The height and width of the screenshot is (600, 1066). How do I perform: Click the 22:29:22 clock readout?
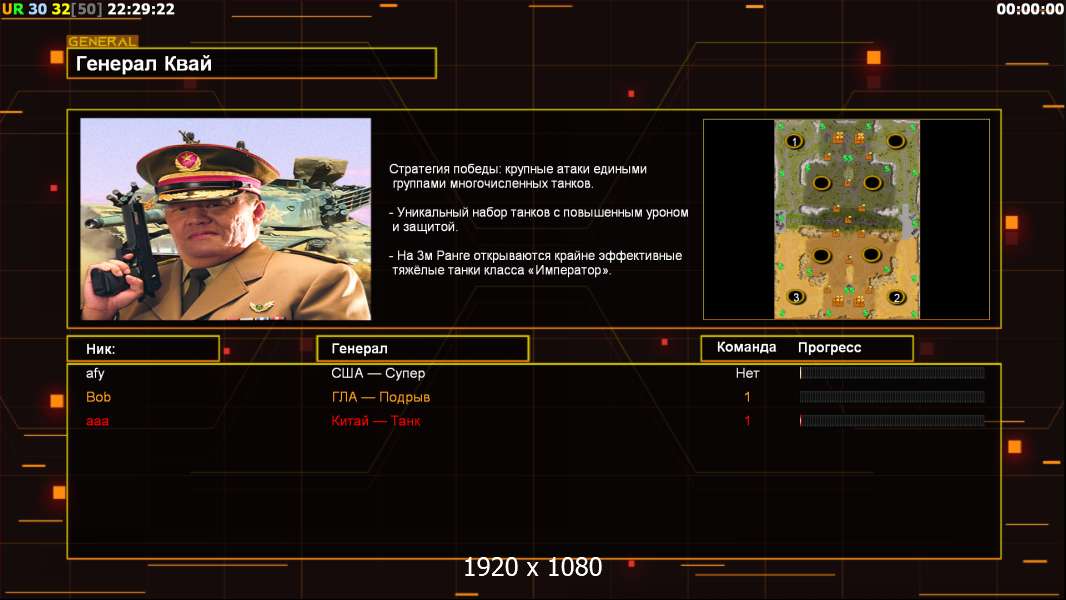point(141,9)
